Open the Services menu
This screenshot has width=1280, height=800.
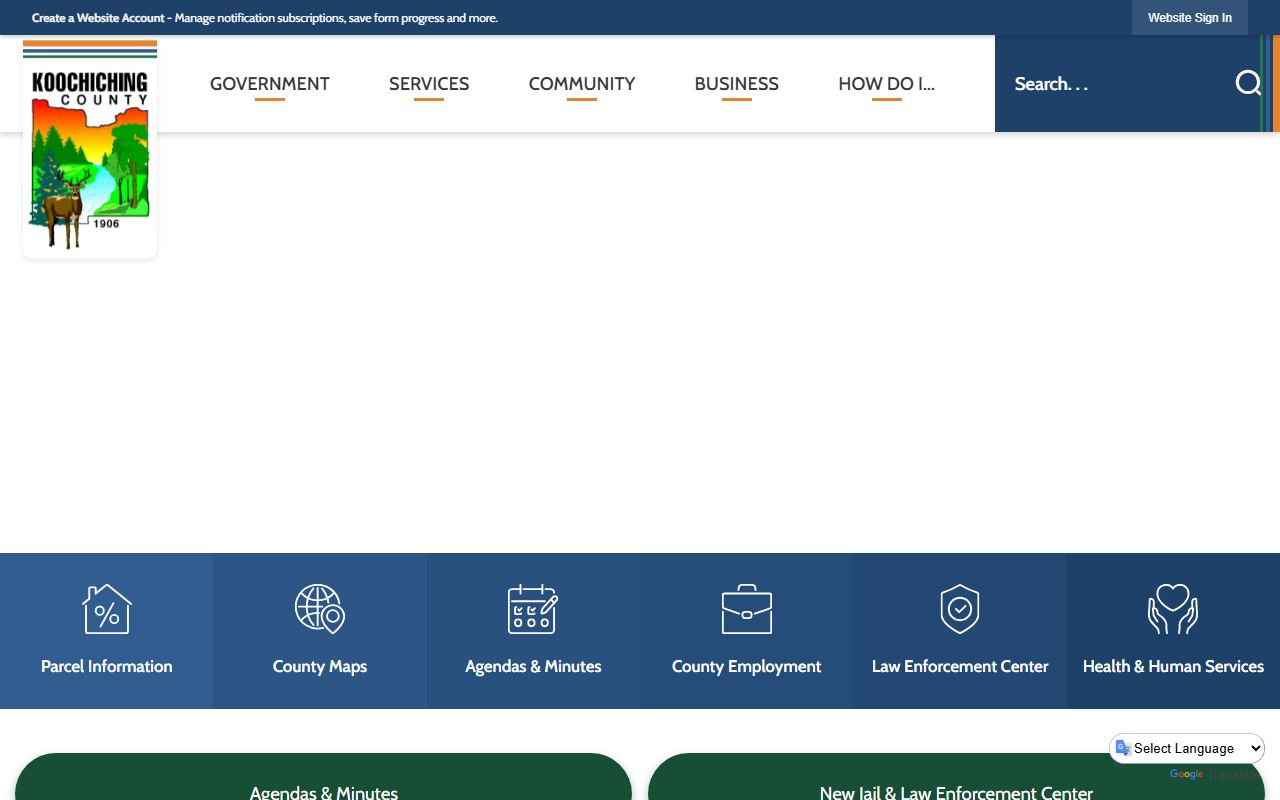point(429,84)
